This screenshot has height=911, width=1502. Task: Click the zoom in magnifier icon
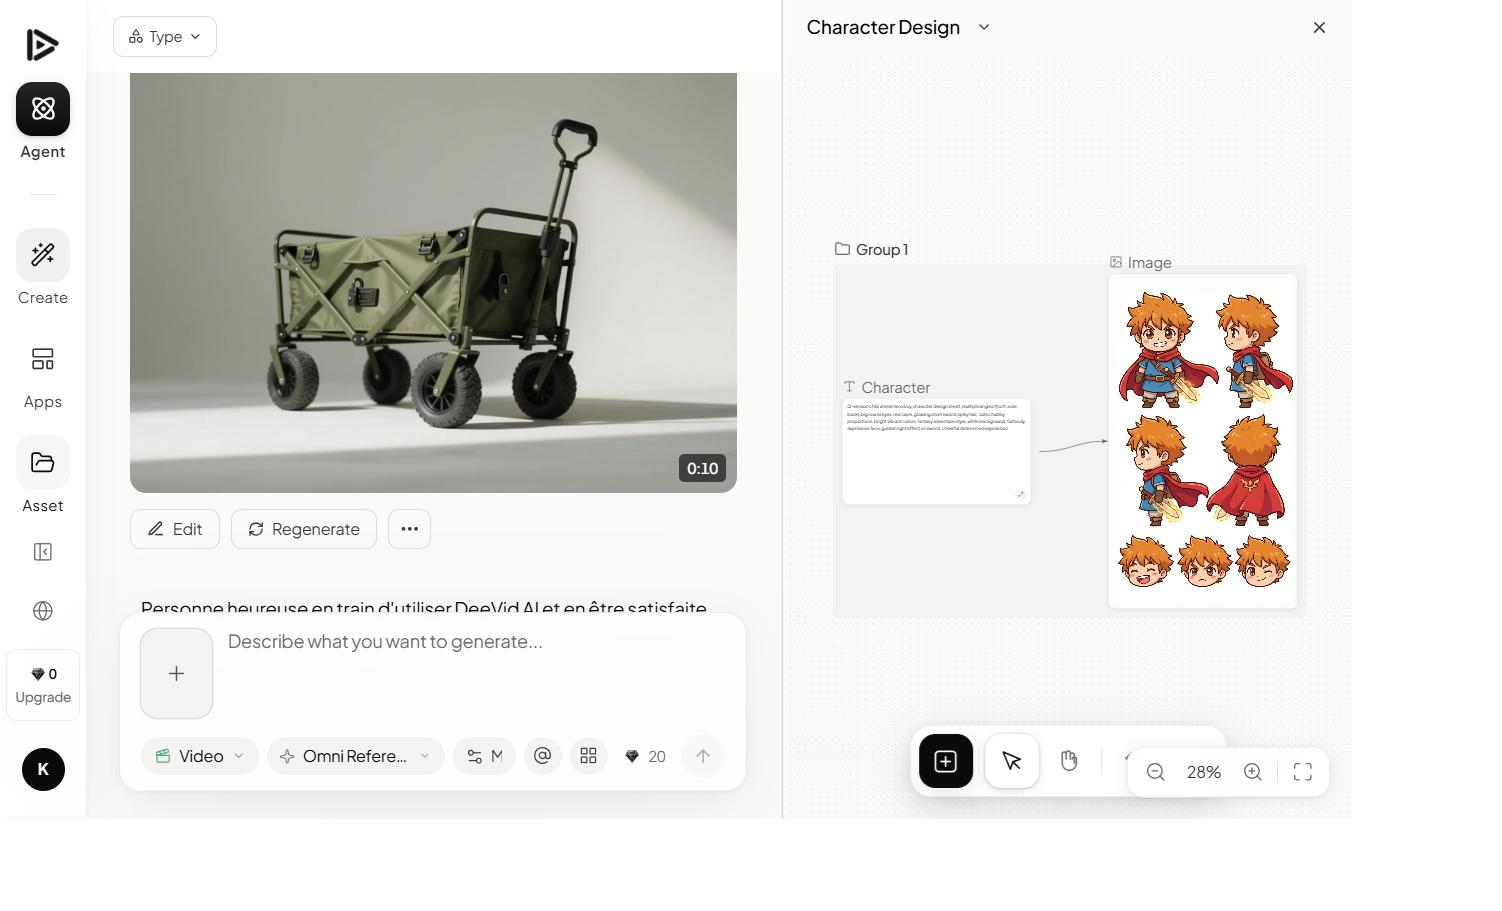(1252, 772)
